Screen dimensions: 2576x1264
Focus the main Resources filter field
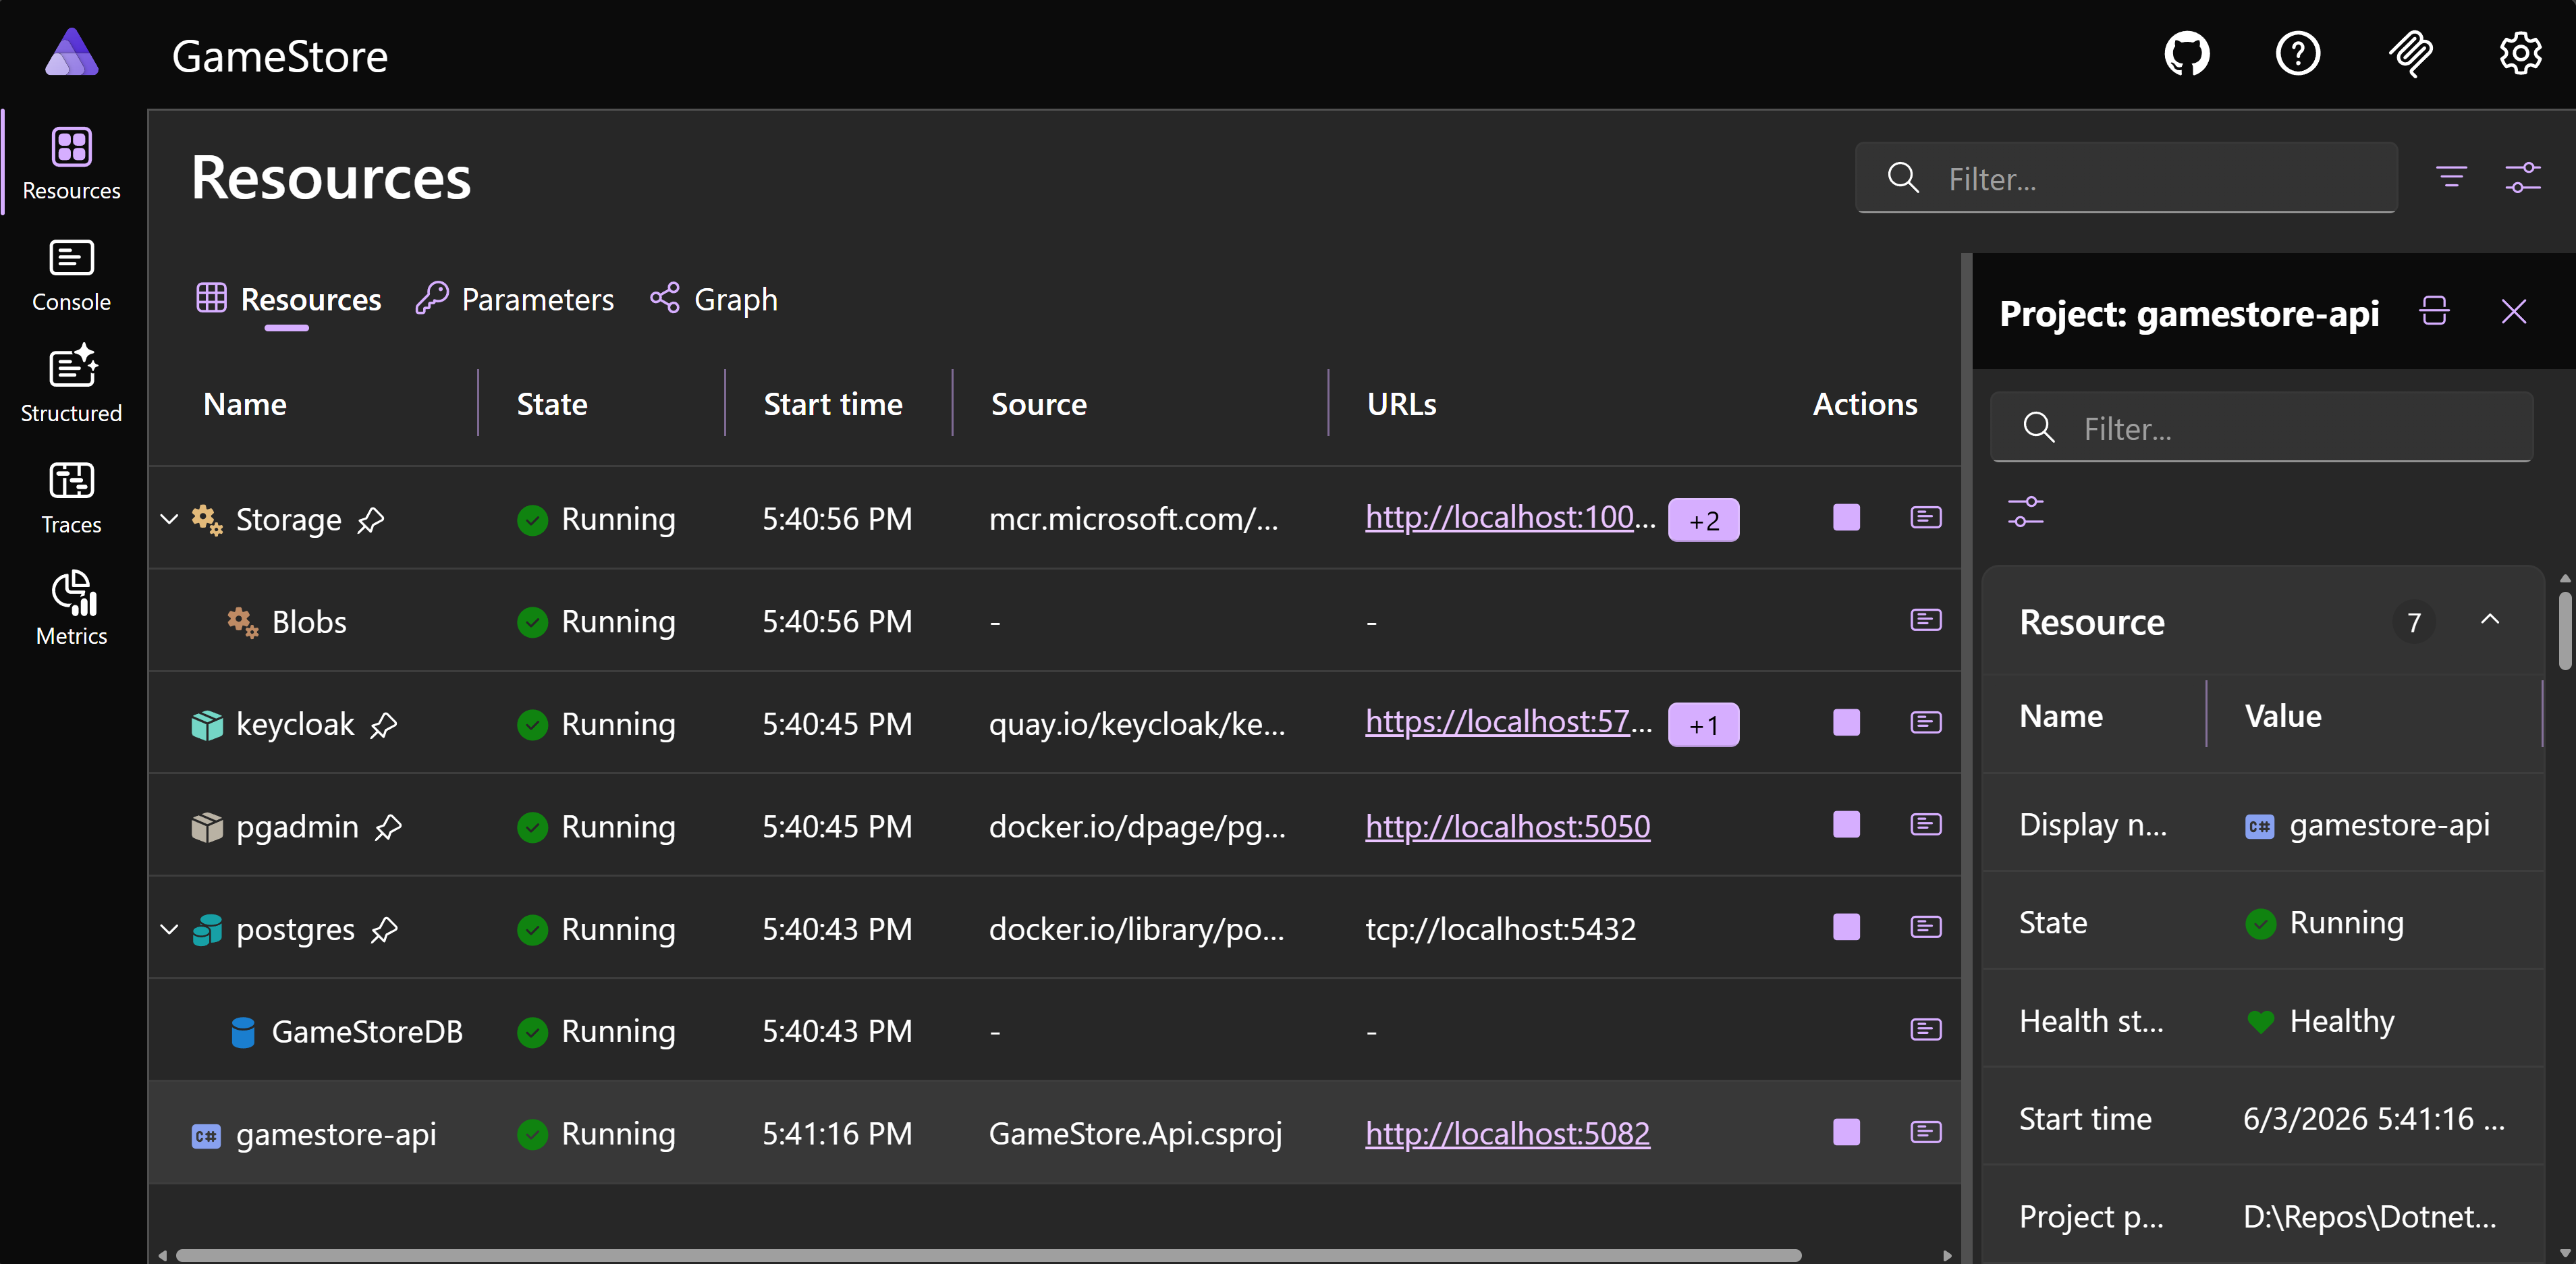point(2126,178)
